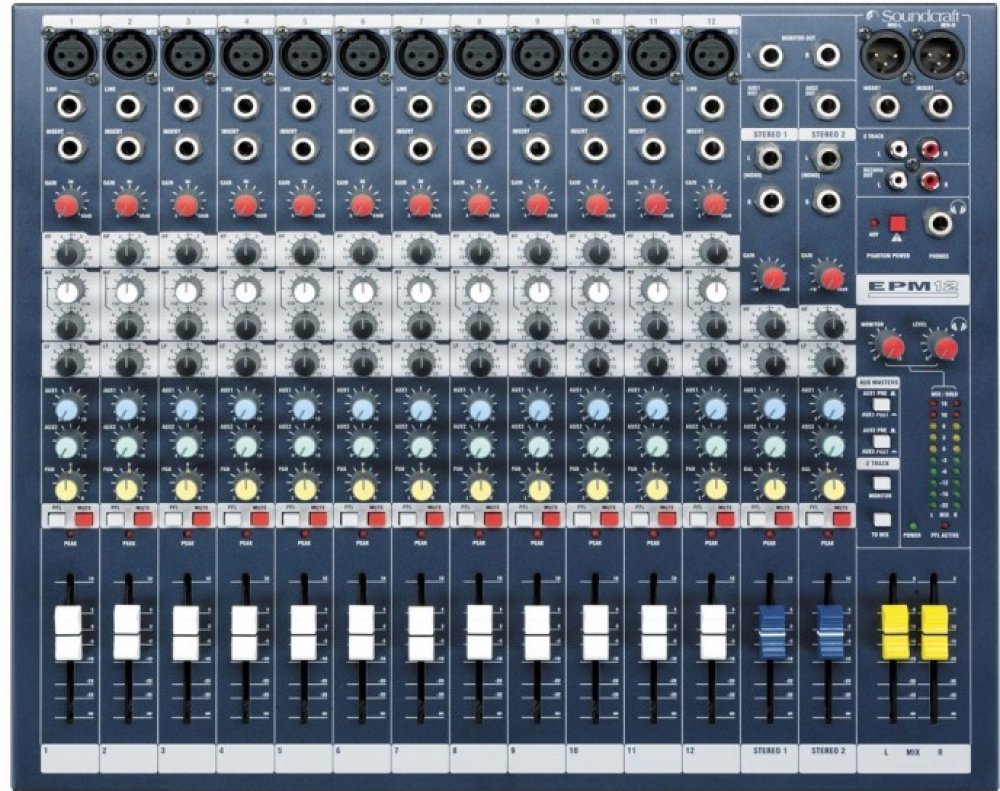
Task: Click the red MONITOR level knob
Action: (x=890, y=347)
